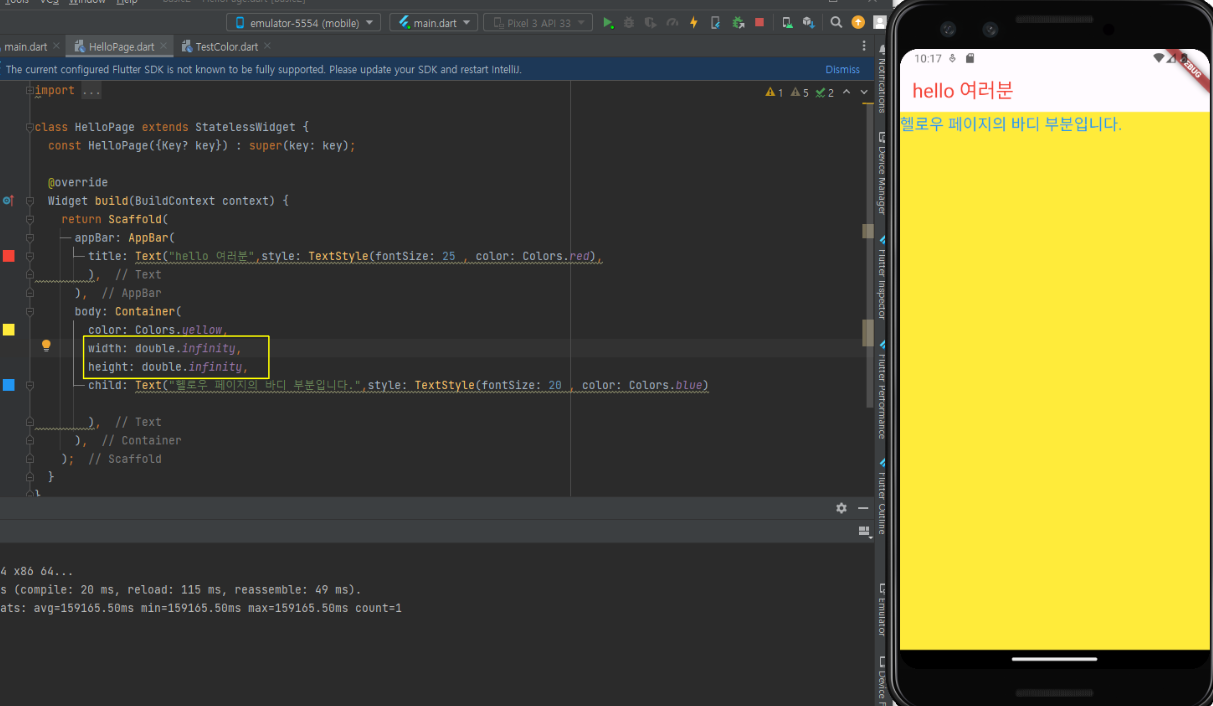The width and height of the screenshot is (1213, 706).
Task: Open the Notifications tool window
Action: [x=881, y=80]
